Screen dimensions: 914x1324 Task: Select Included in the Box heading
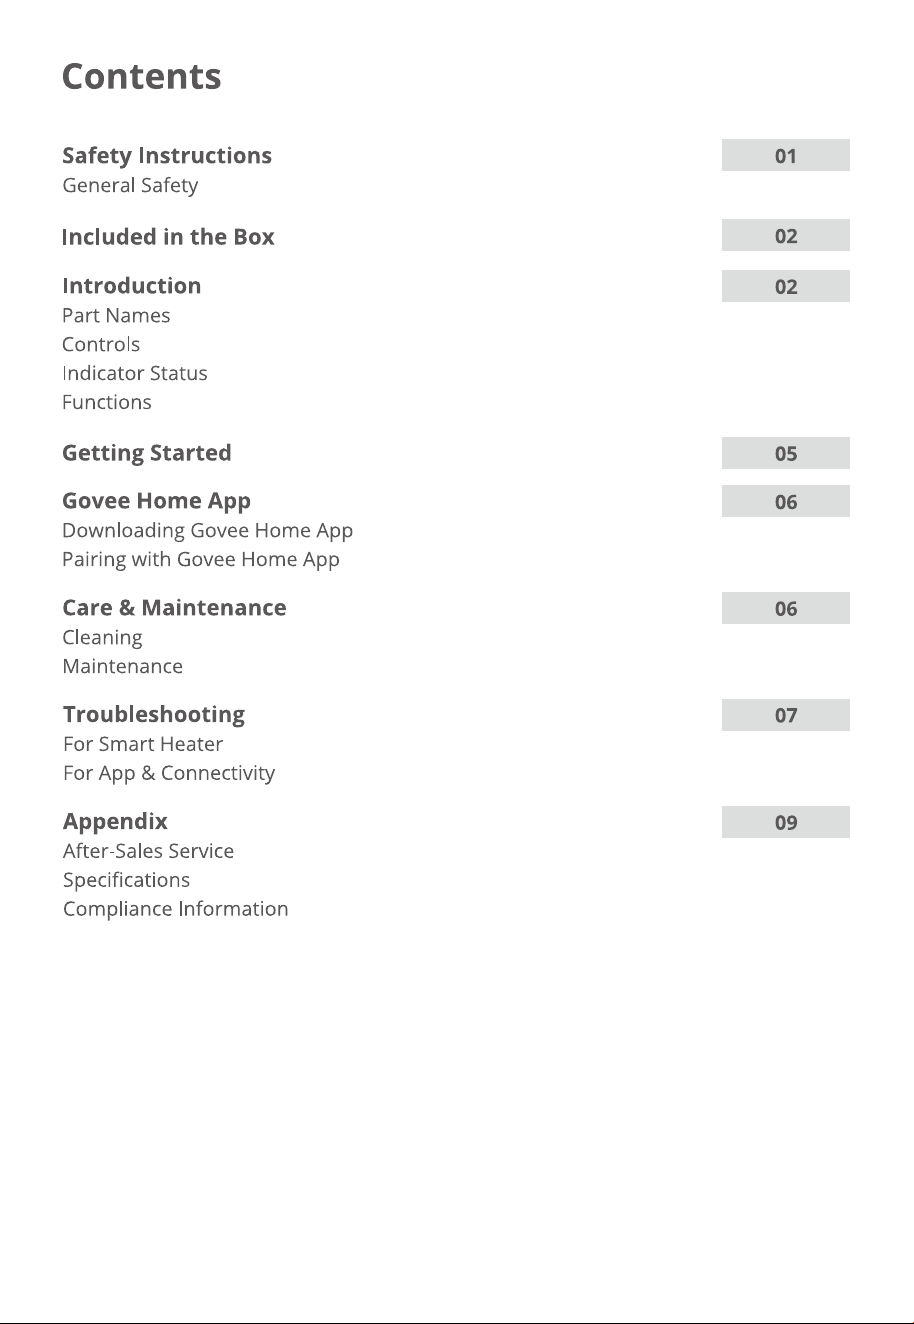[x=168, y=237]
